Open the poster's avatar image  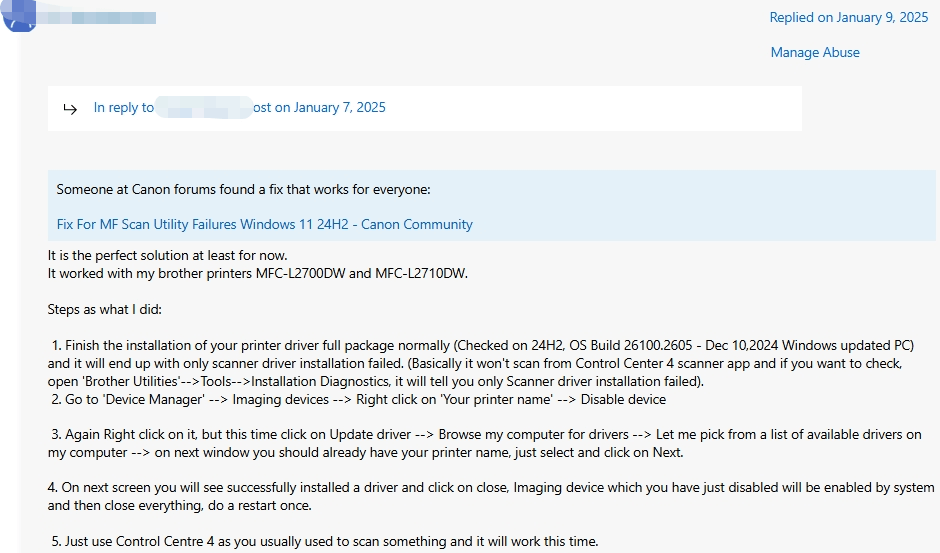(x=19, y=15)
